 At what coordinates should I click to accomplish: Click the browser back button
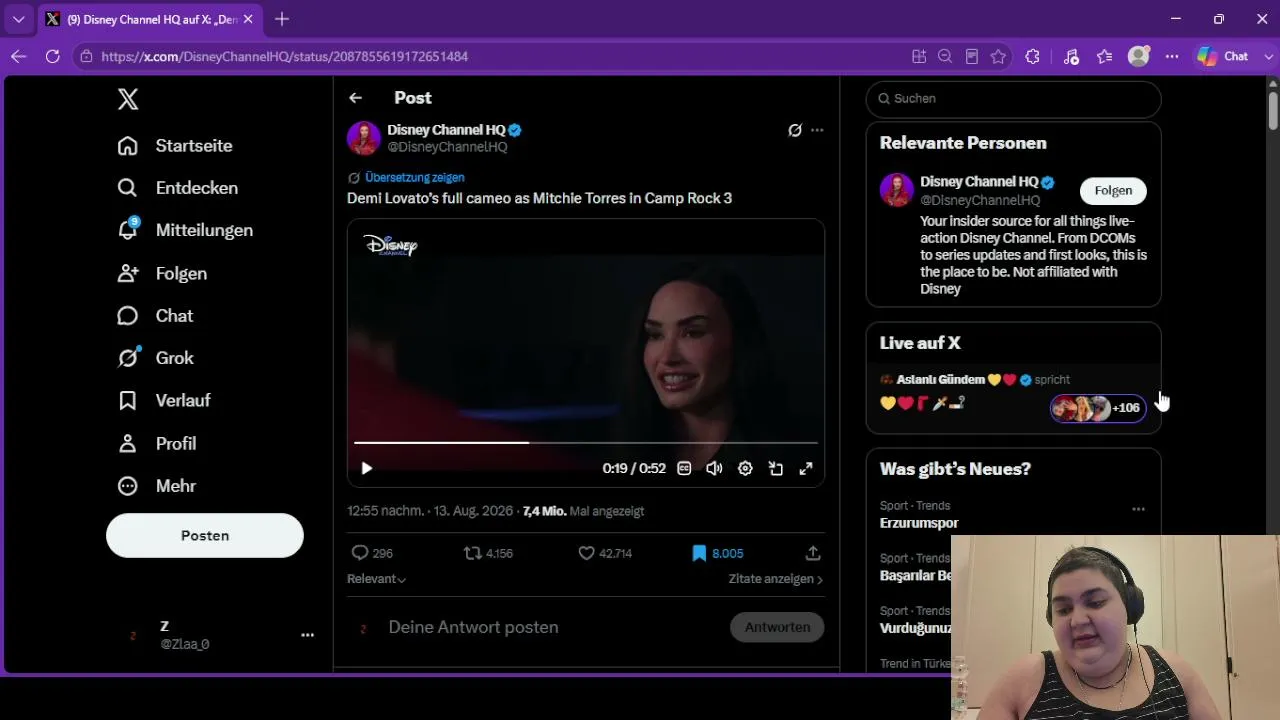(18, 57)
